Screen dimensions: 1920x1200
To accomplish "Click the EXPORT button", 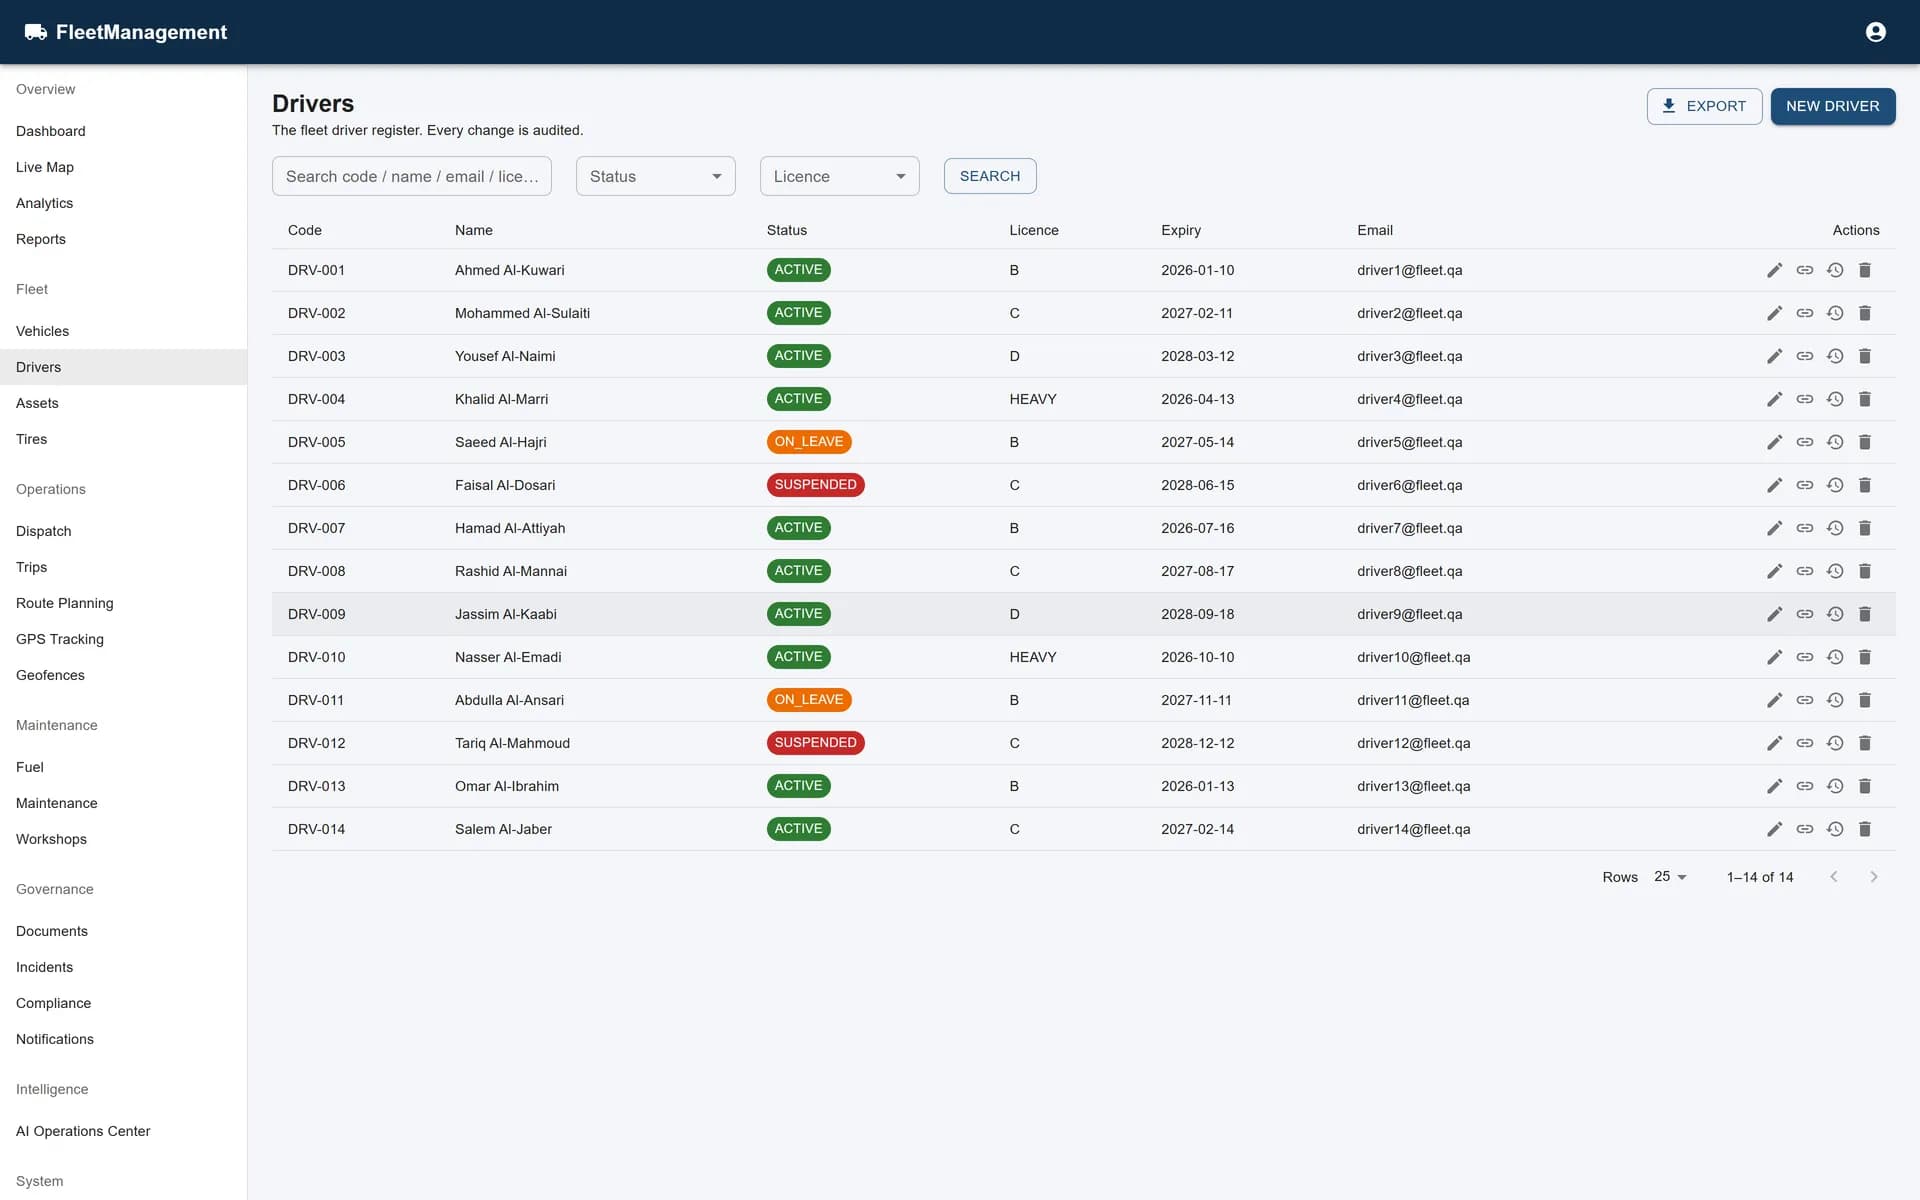I will click(x=1704, y=106).
